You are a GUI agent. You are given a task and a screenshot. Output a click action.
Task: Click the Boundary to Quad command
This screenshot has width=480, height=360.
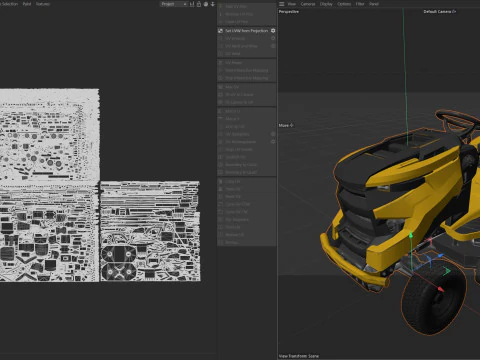pyautogui.click(x=241, y=172)
